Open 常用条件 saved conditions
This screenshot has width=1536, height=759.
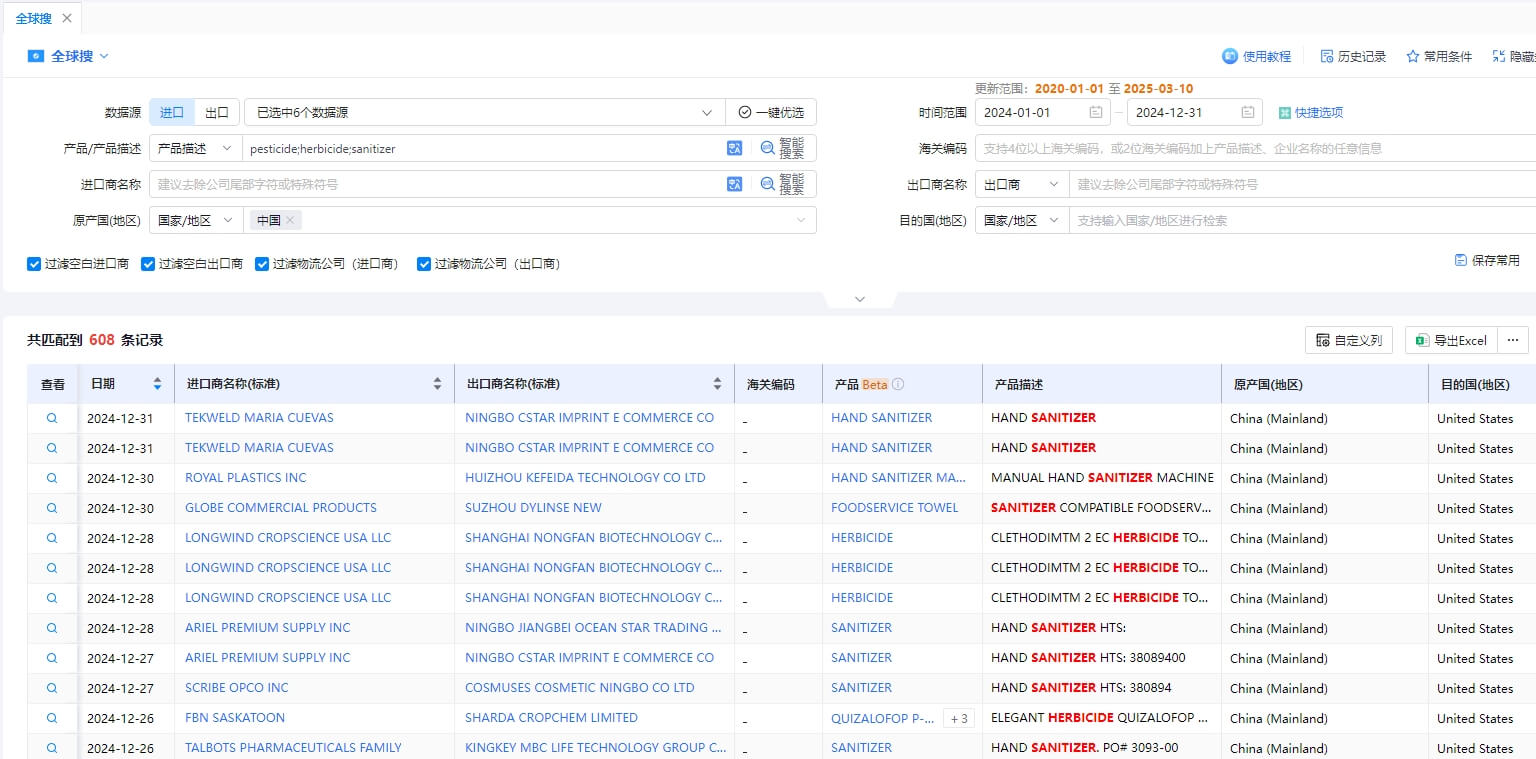tap(1439, 56)
